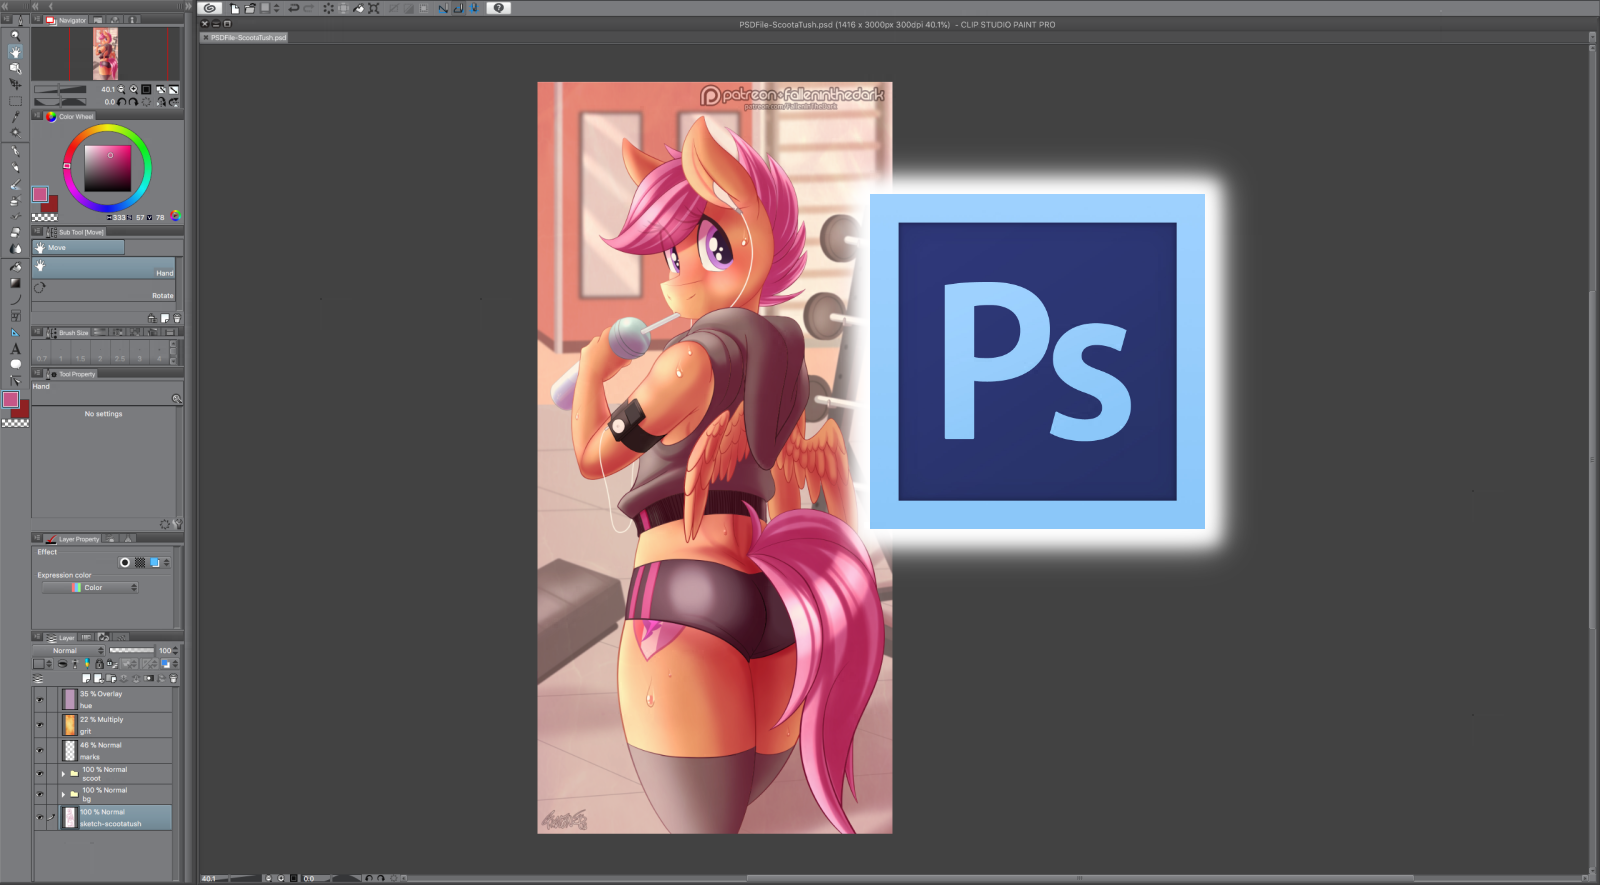Open the Help question mark button

pos(499,8)
